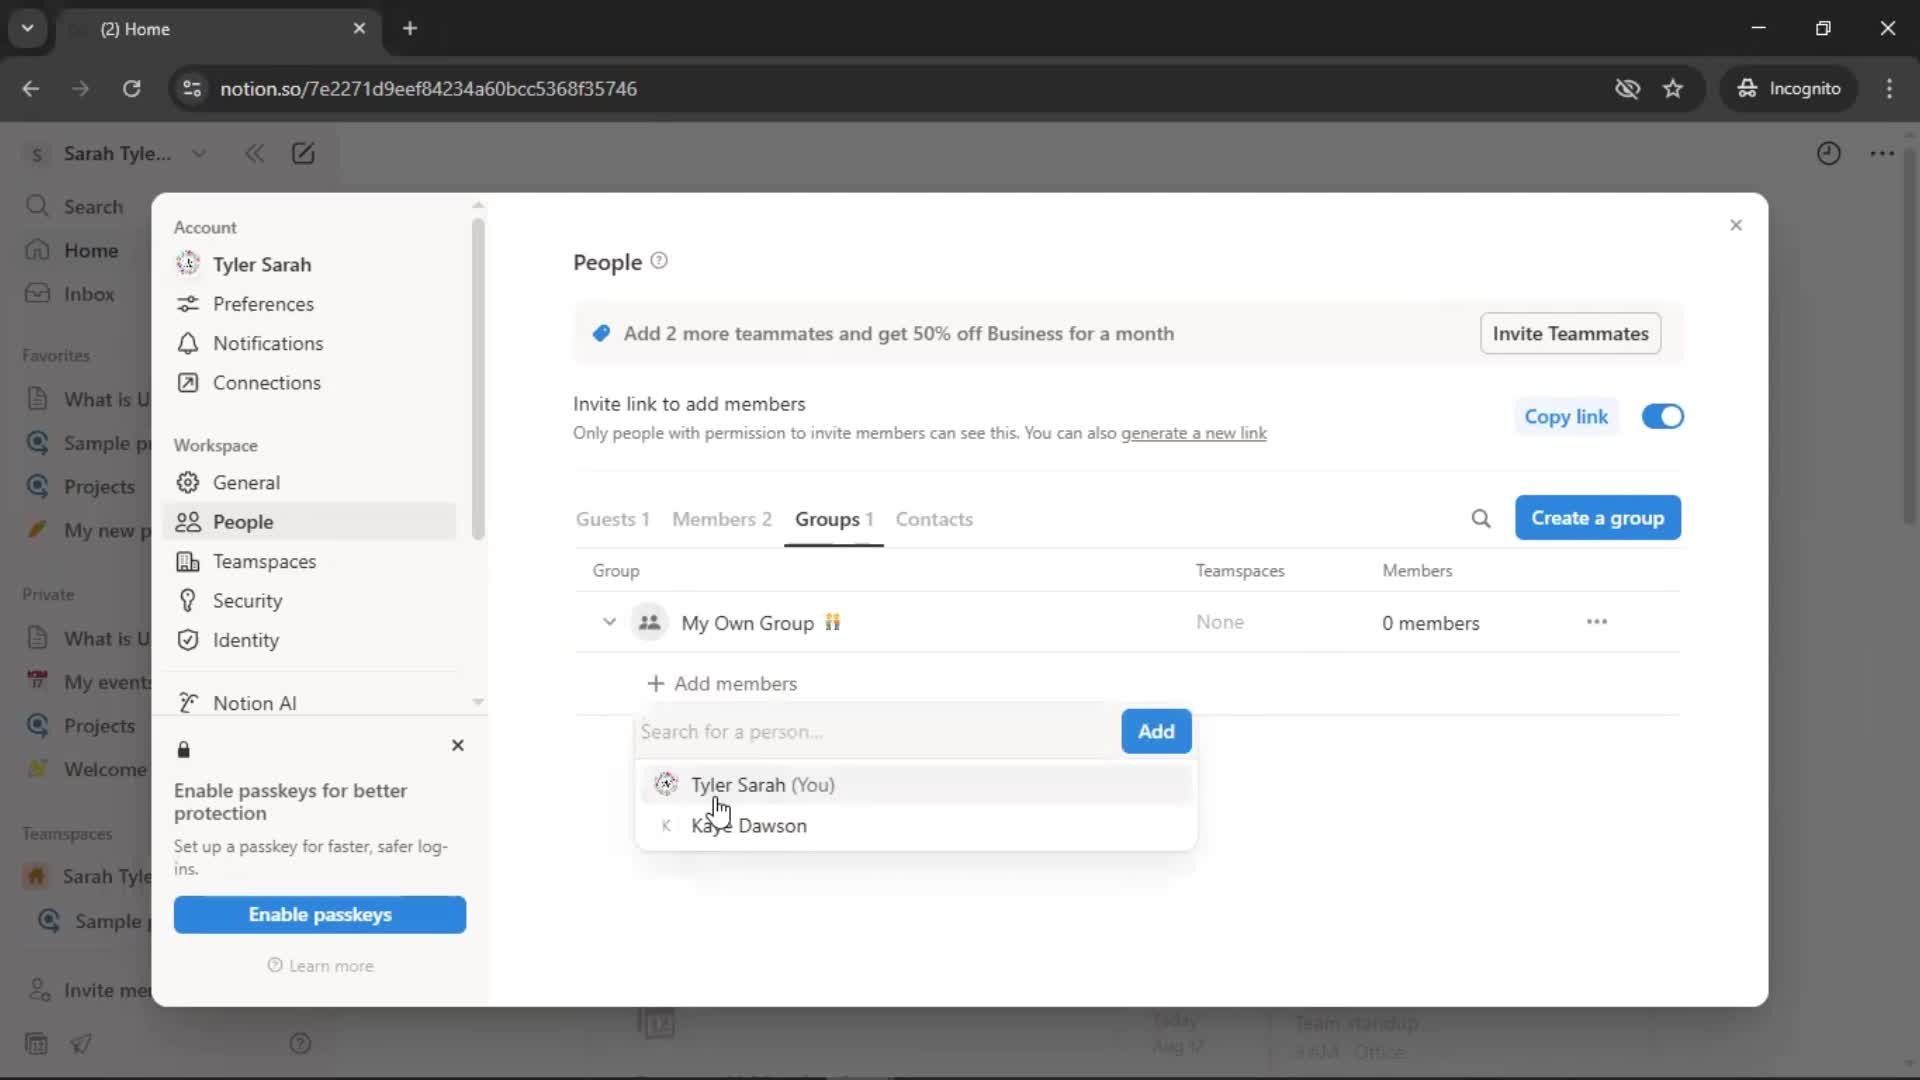Copy the invite link
Image resolution: width=1920 pixels, height=1080 pixels.
[1566, 416]
